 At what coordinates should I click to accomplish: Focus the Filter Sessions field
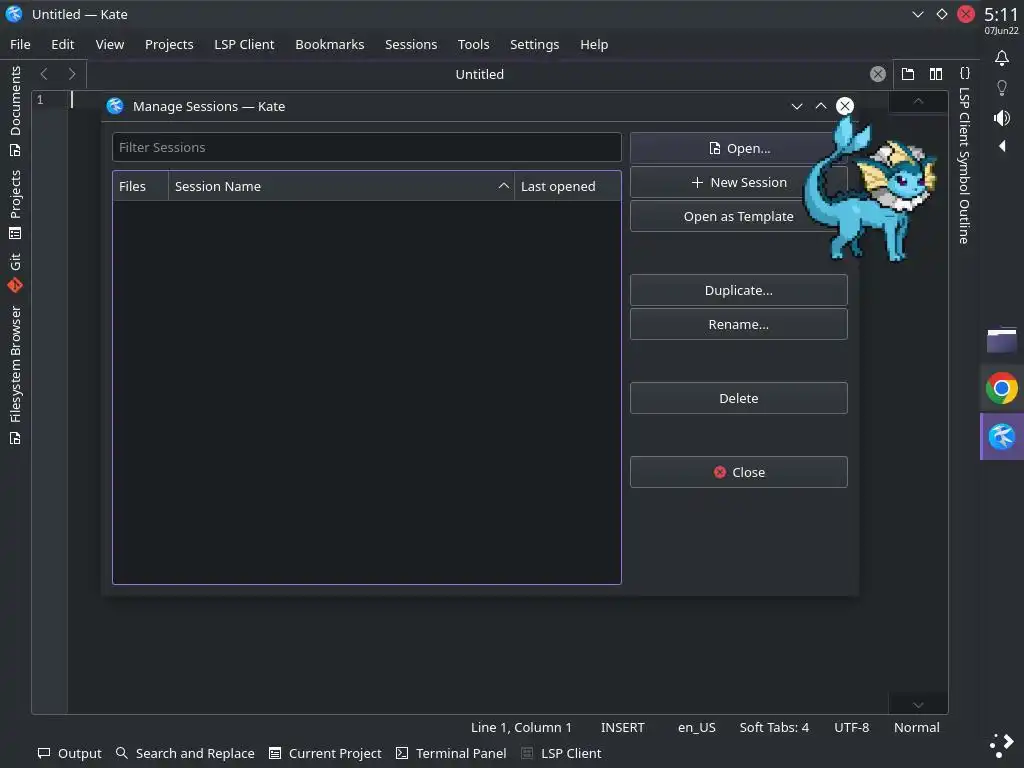tap(366, 147)
